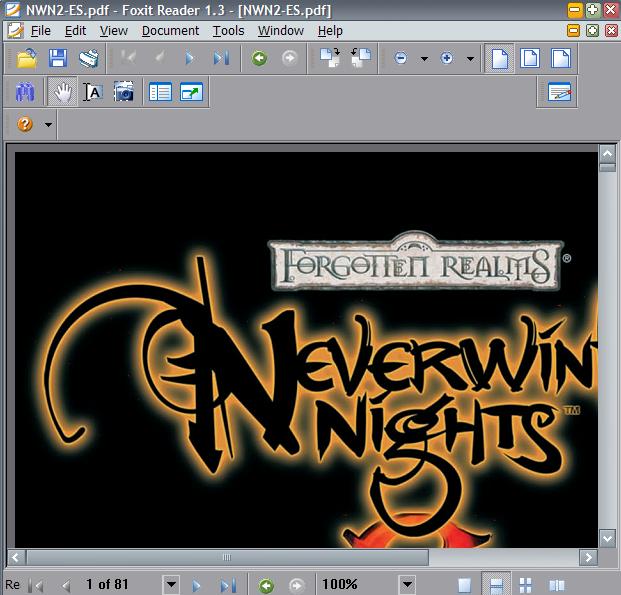Set Fit Width view icon
The image size is (621, 595).
(x=561, y=59)
